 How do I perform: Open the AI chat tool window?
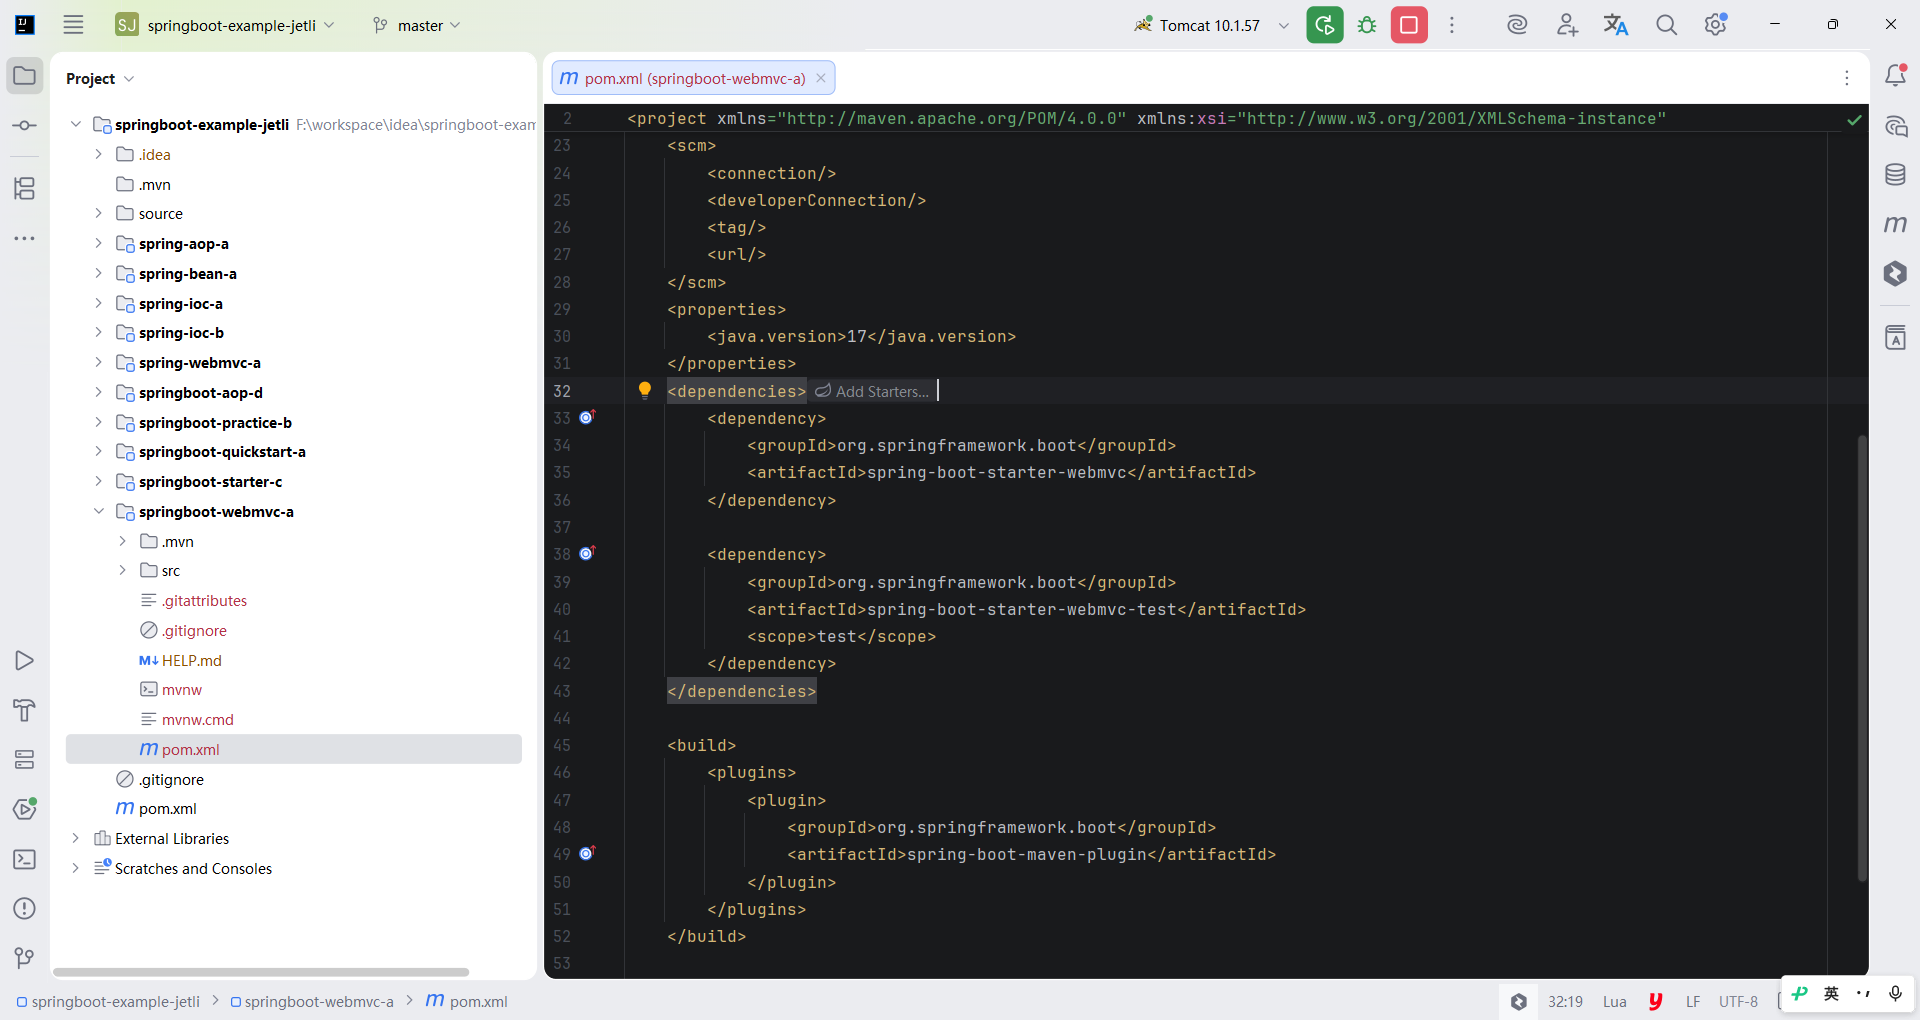1895,126
